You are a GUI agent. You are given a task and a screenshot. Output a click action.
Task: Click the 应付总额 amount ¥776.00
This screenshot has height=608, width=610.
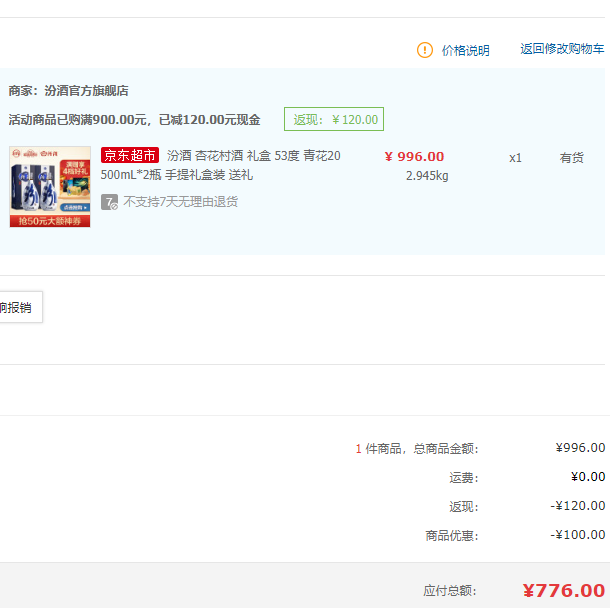click(564, 590)
